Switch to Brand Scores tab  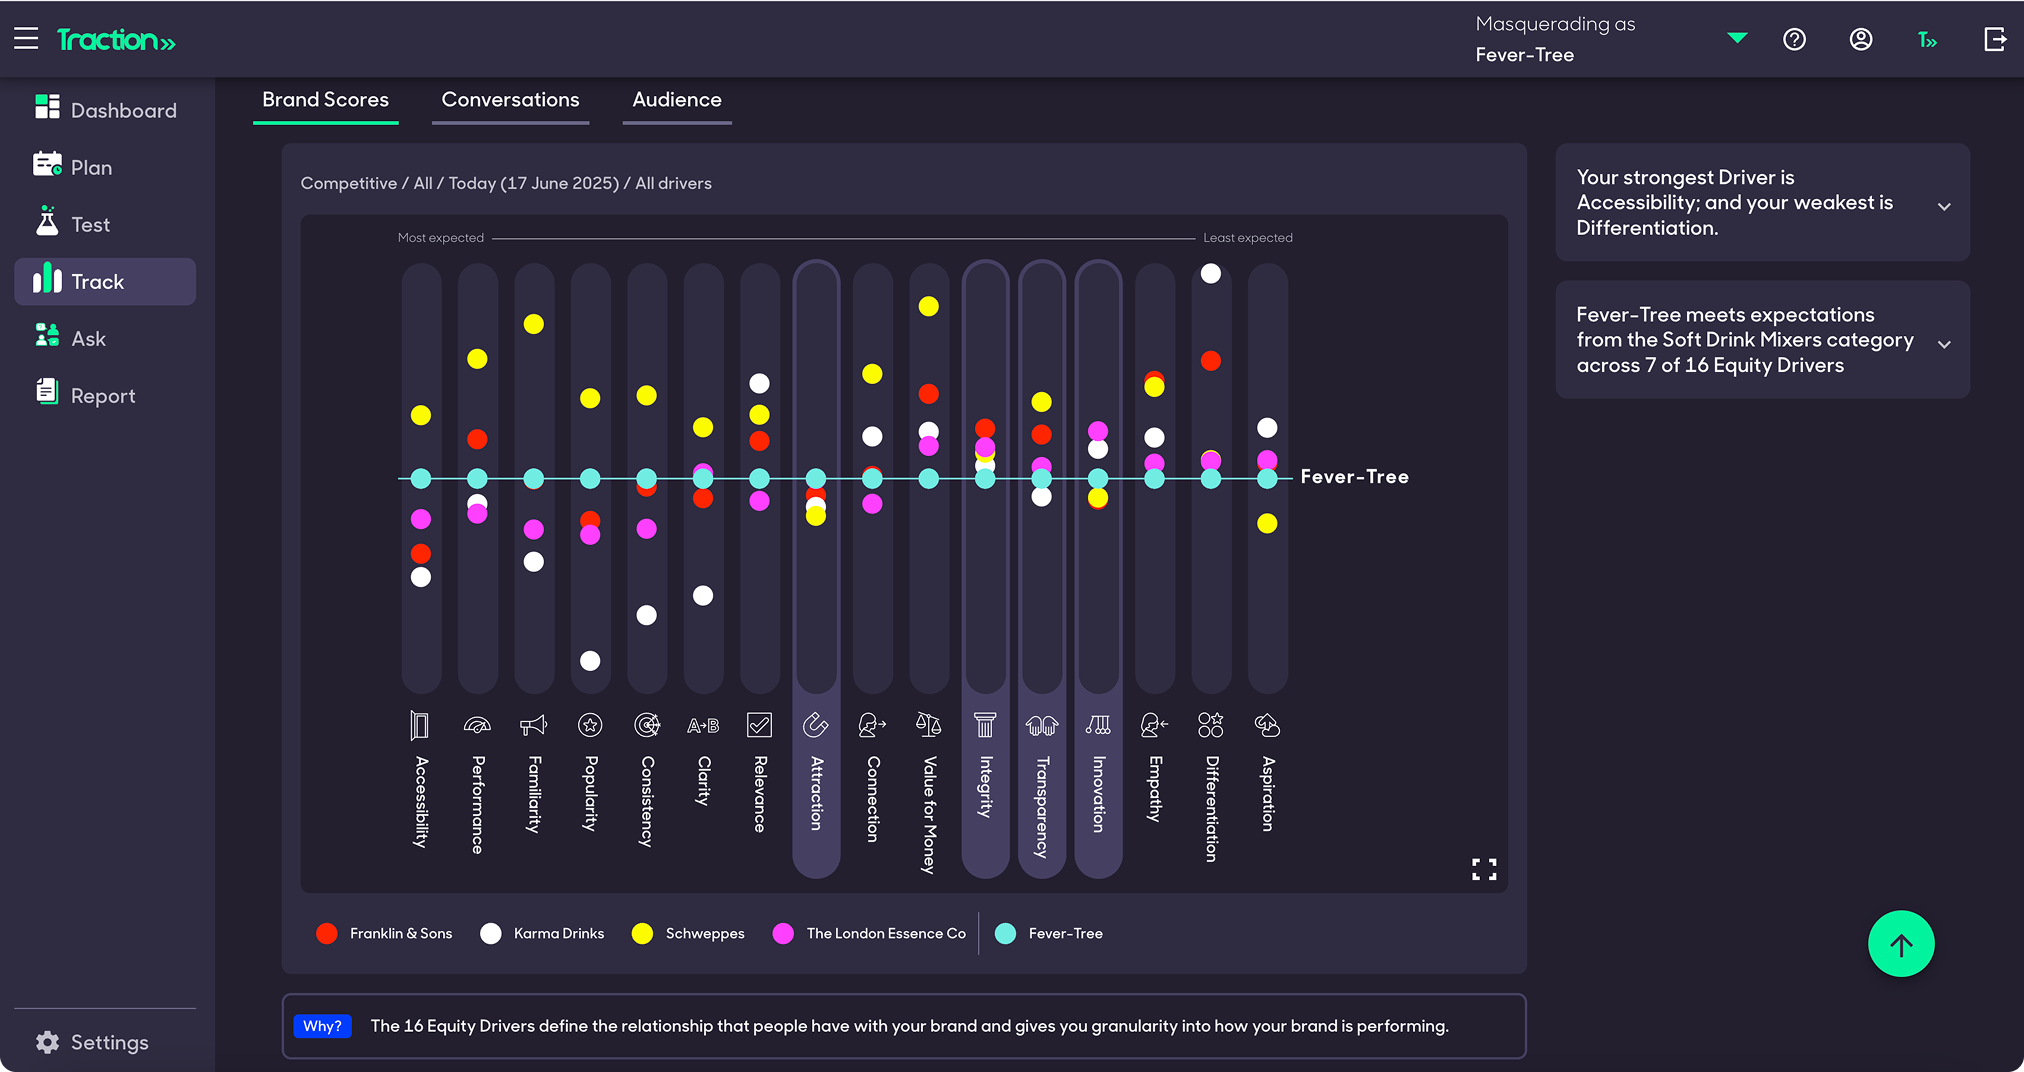point(325,100)
